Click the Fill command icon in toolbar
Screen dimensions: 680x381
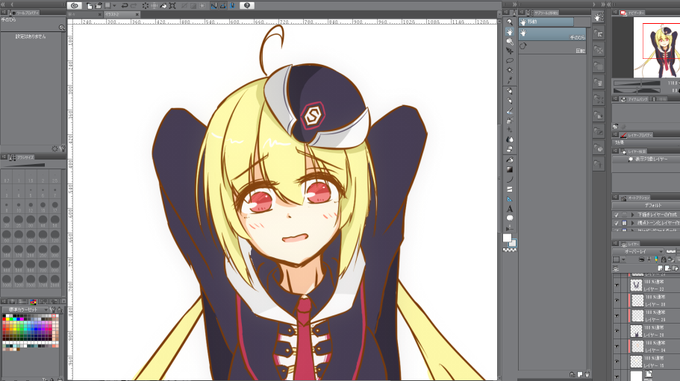tap(163, 6)
